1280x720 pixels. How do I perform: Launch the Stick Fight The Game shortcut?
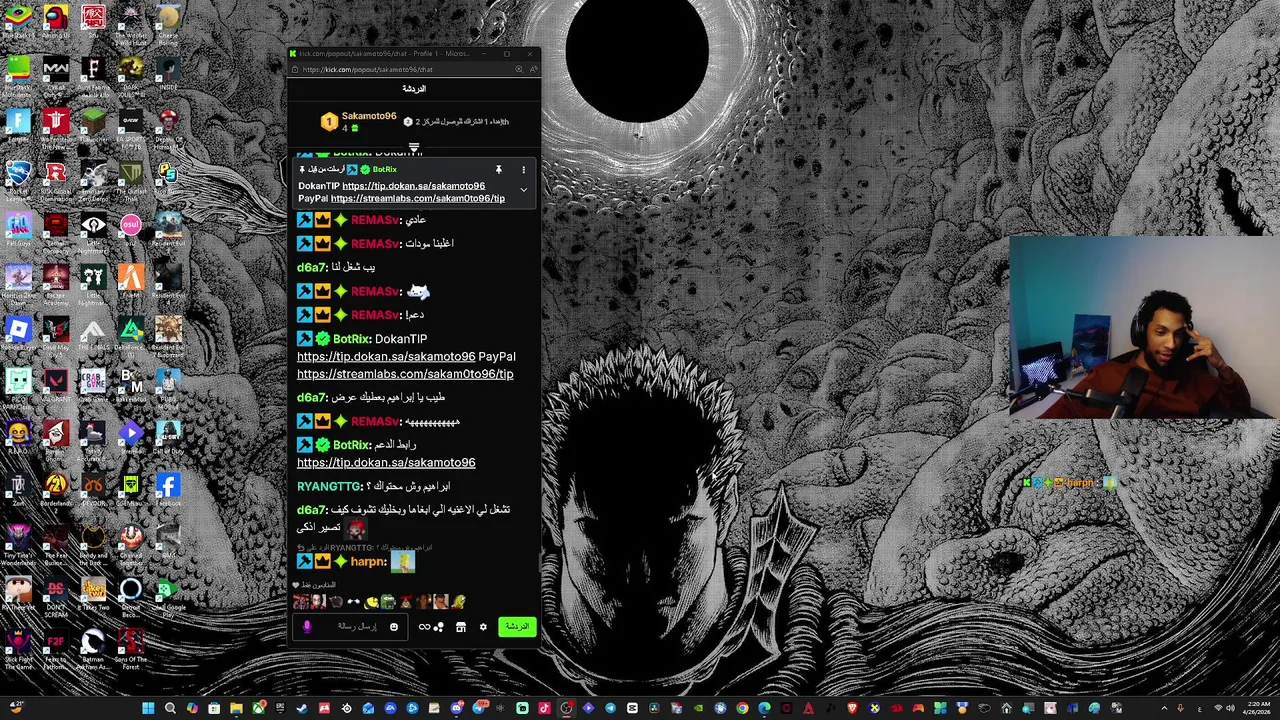coord(18,642)
